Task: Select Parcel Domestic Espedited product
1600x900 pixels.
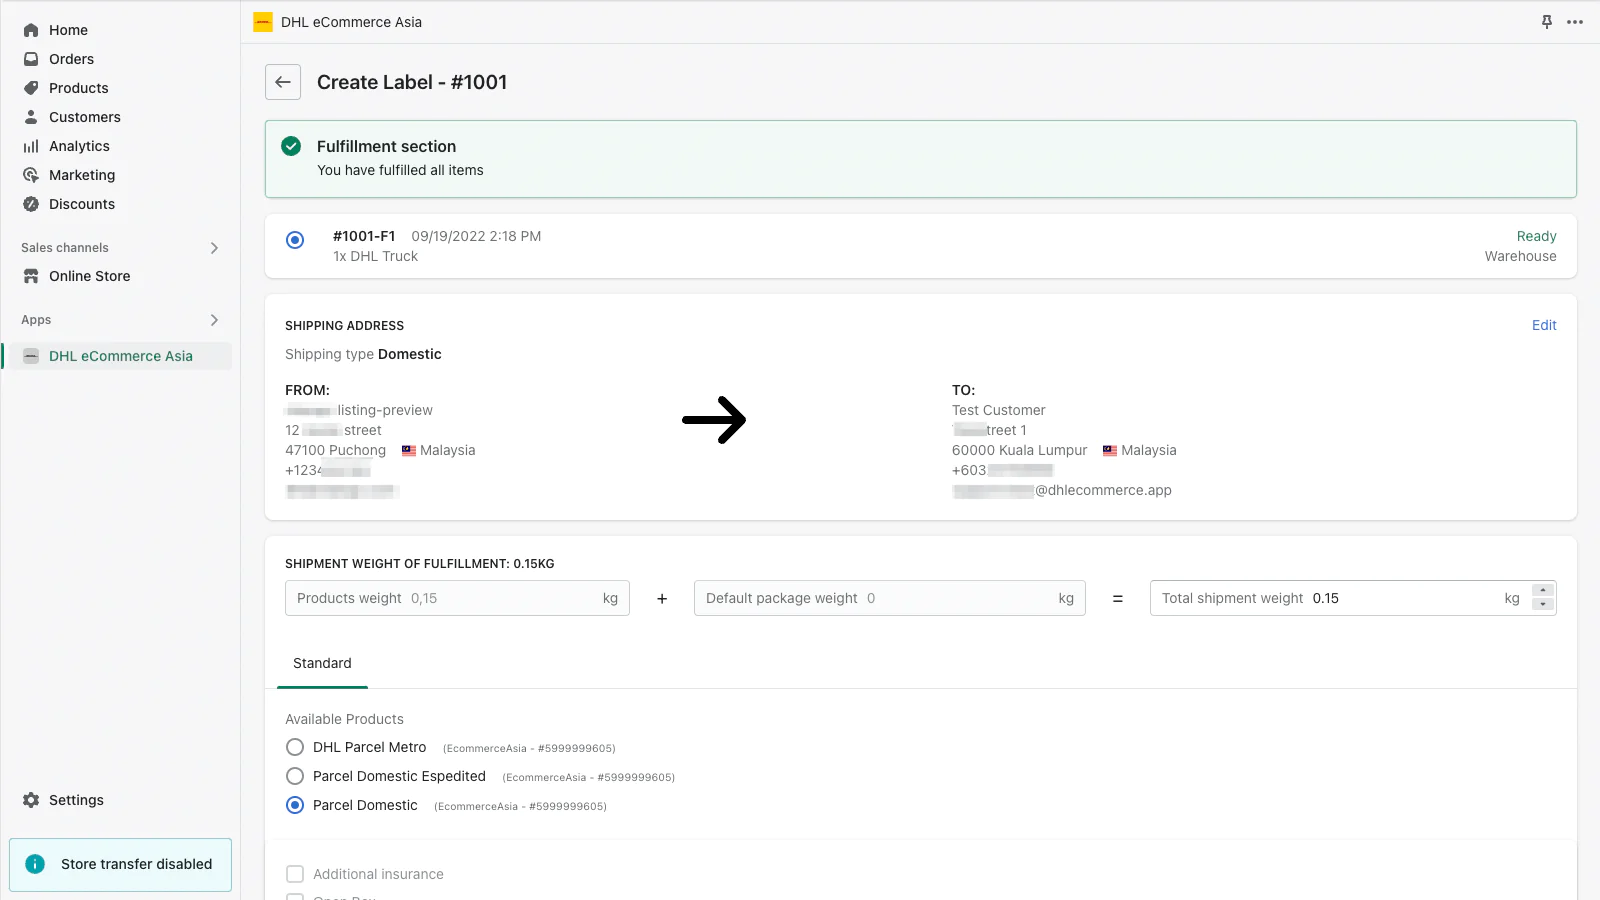Action: point(295,776)
